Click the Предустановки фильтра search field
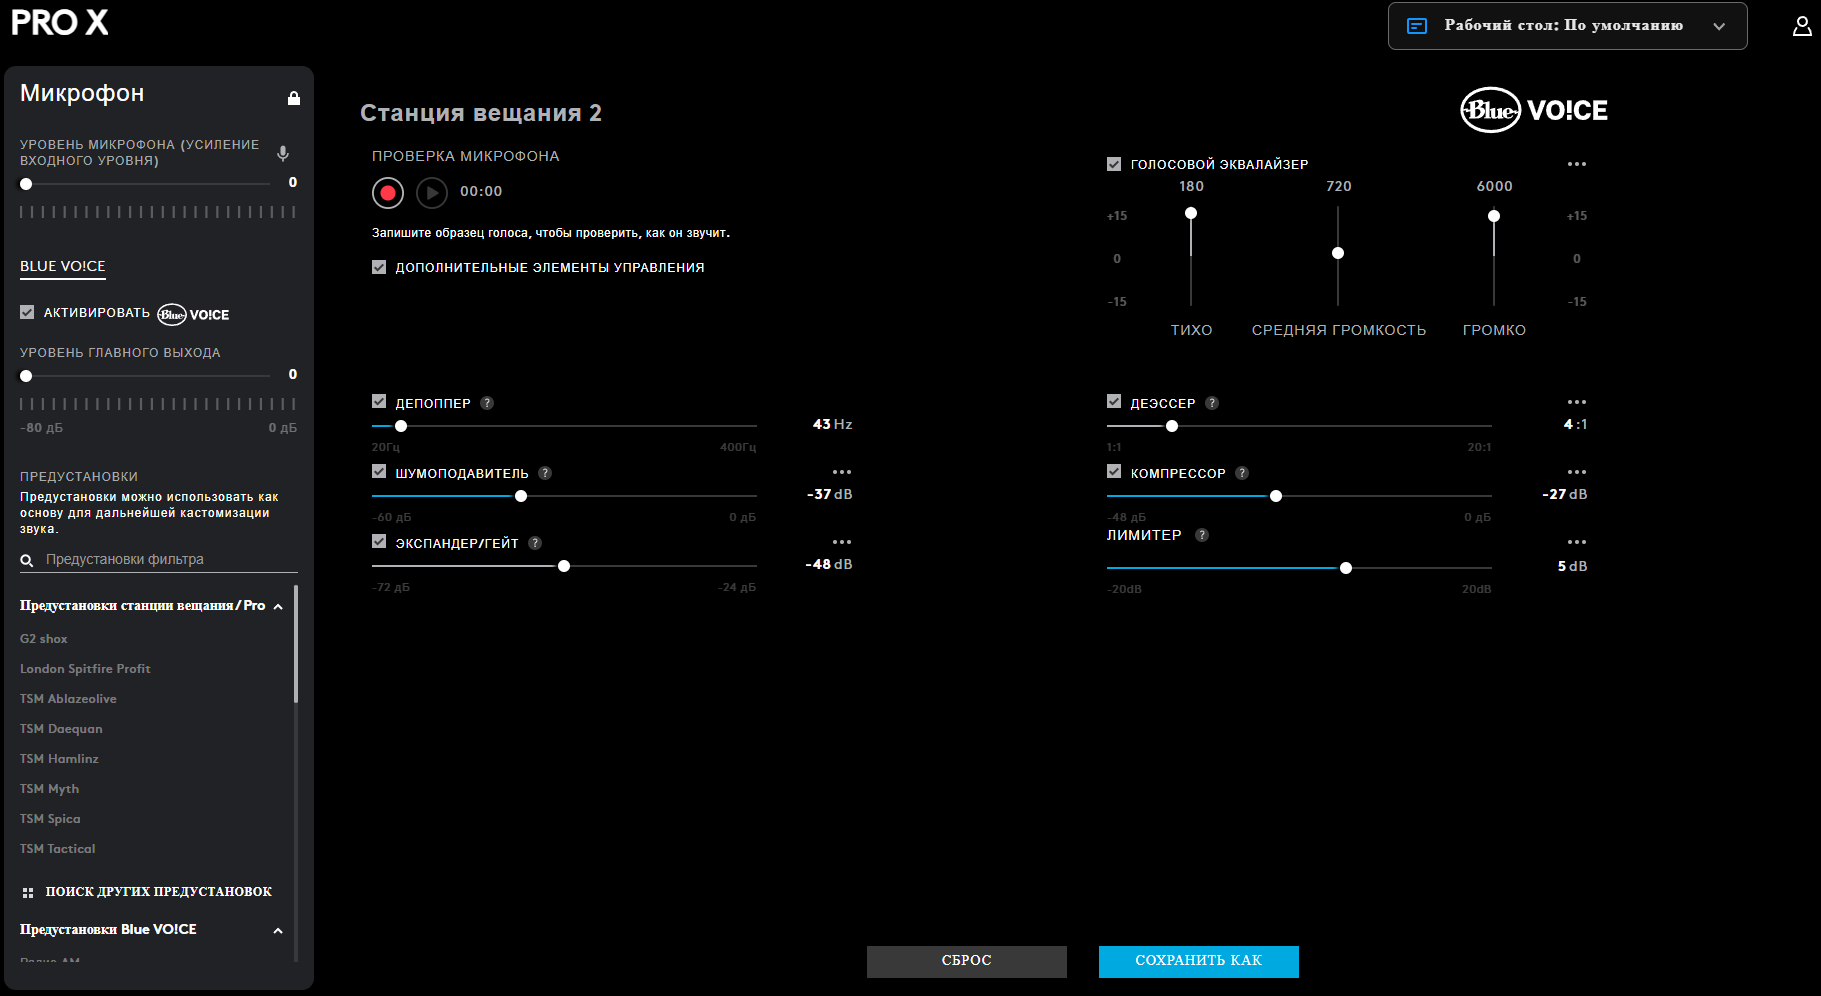Image resolution: width=1821 pixels, height=996 pixels. (x=159, y=560)
